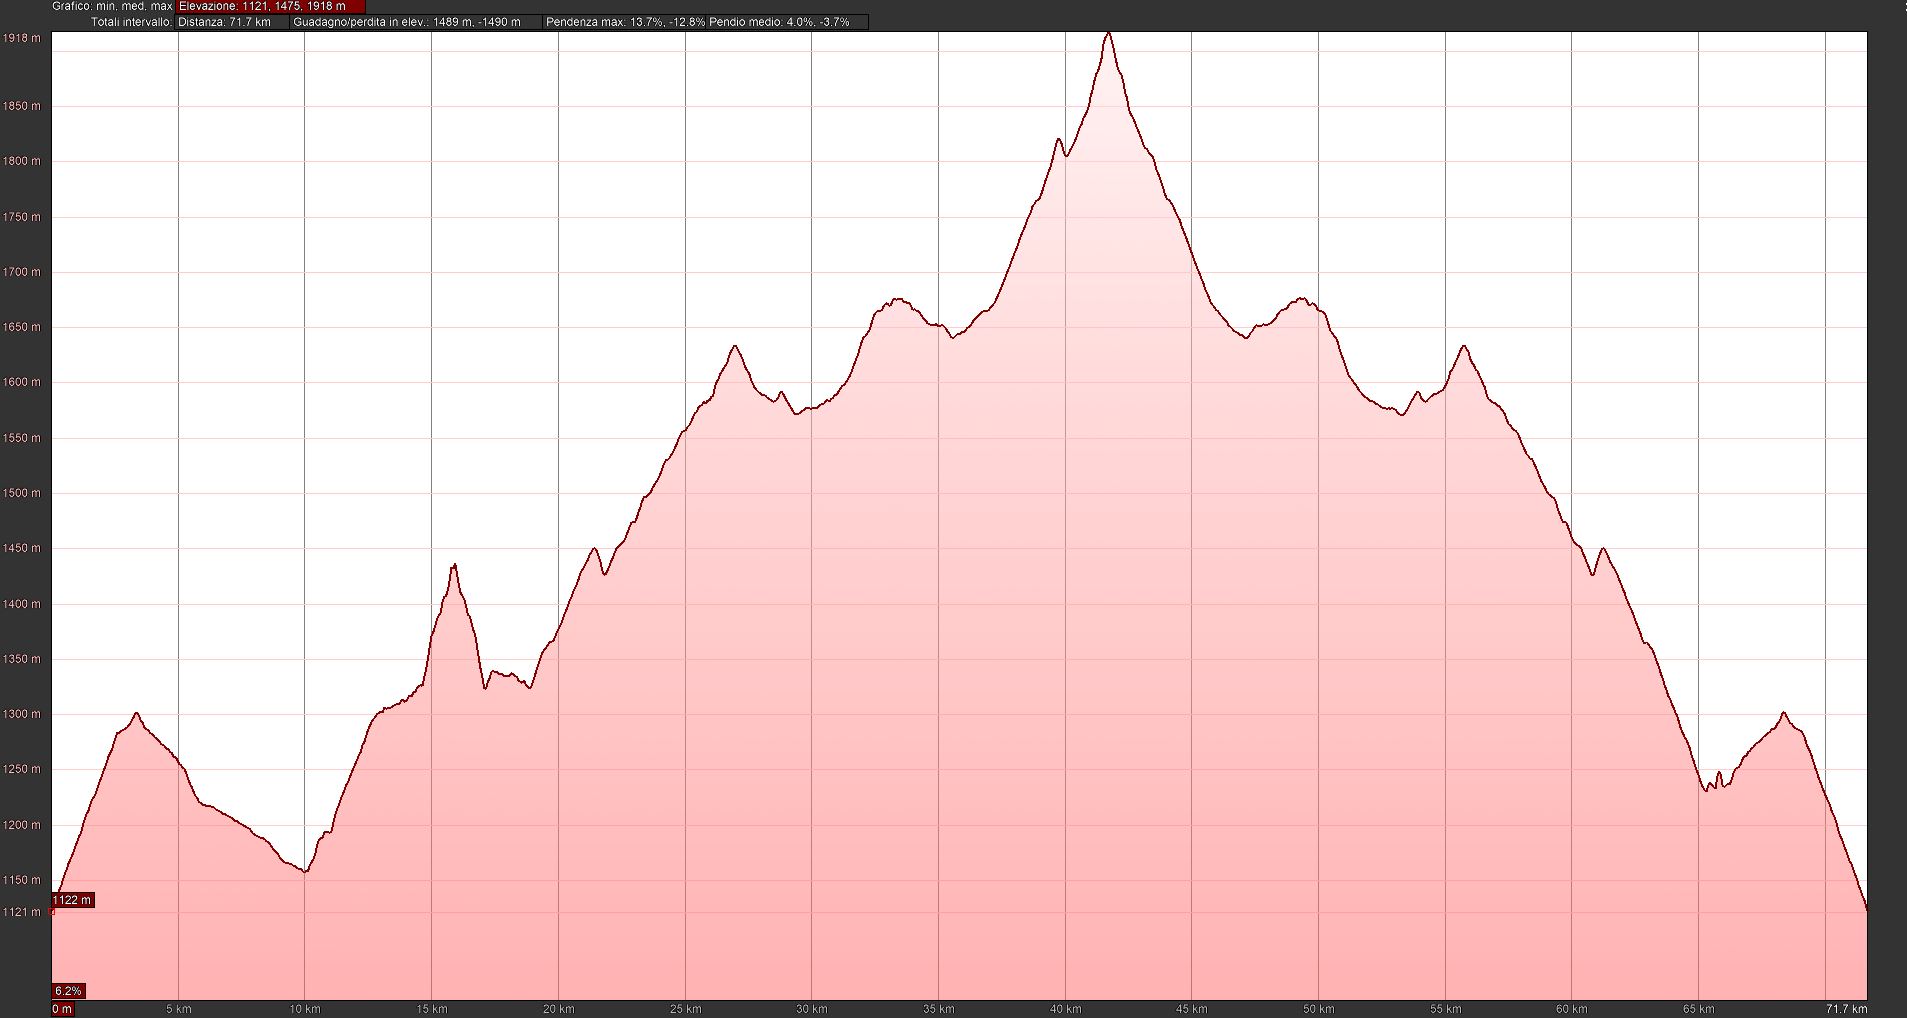Click the Grafico min. med. max label
Screen dimensions: 1907x1018
click(x=113, y=6)
